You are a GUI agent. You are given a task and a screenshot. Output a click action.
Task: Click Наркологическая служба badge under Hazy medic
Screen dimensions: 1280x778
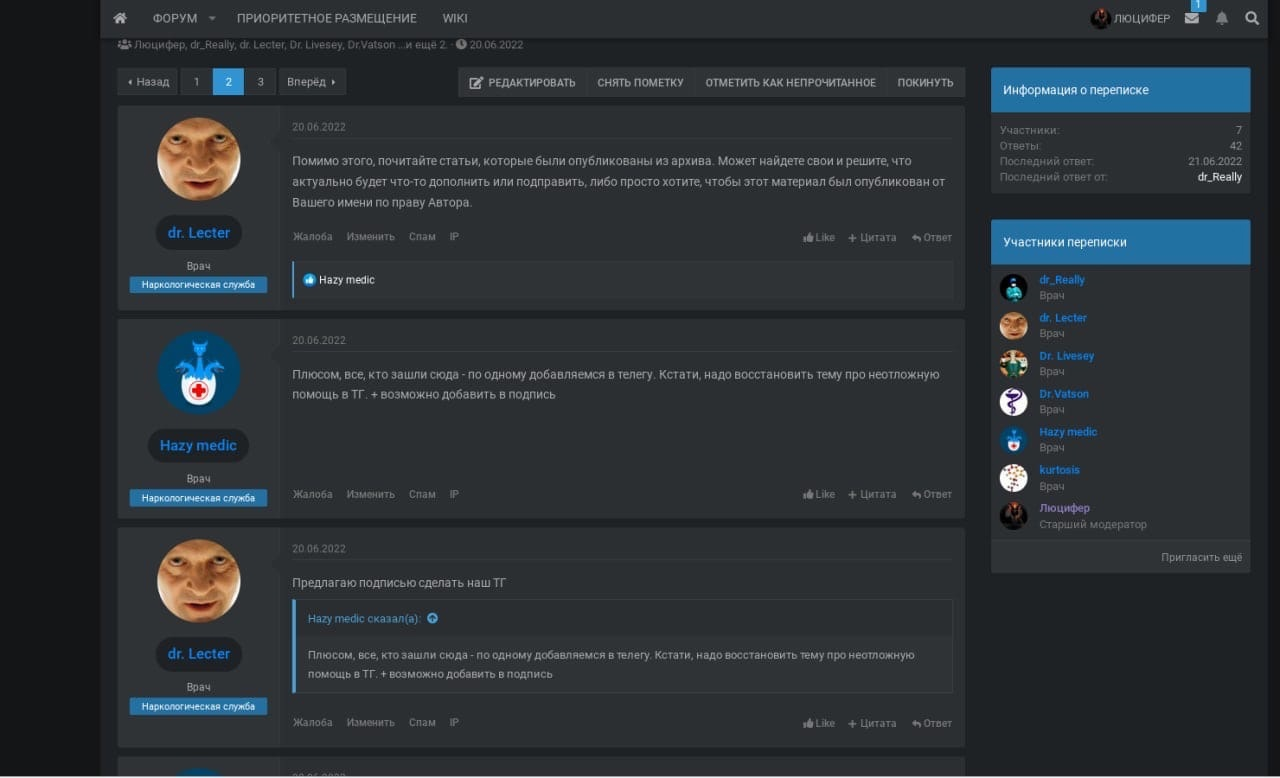click(198, 498)
